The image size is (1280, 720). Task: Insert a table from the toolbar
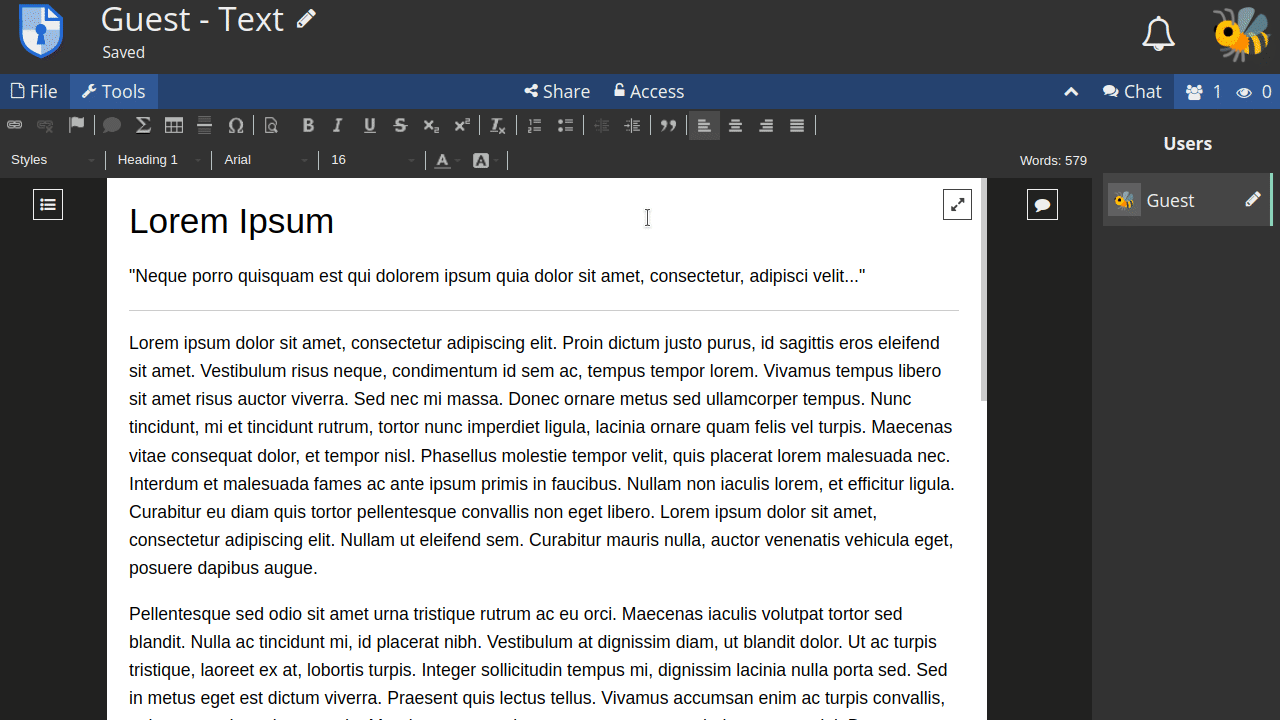click(174, 125)
